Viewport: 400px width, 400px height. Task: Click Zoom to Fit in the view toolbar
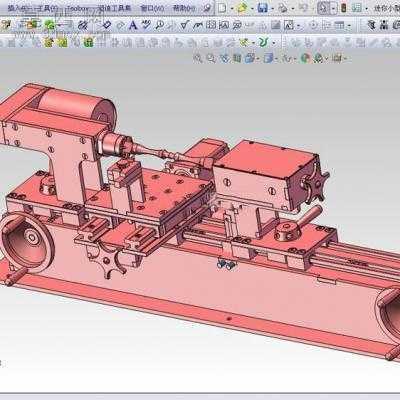tap(198, 58)
